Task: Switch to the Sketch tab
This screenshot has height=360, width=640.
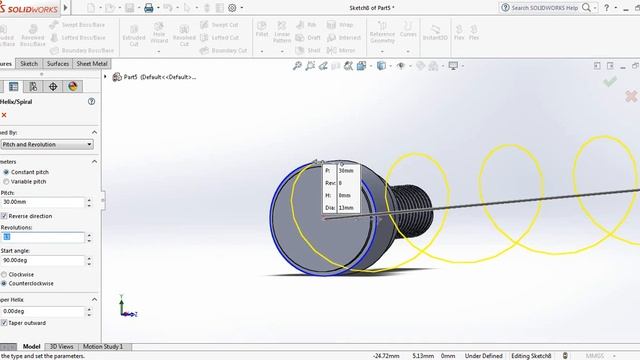Action: click(29, 64)
